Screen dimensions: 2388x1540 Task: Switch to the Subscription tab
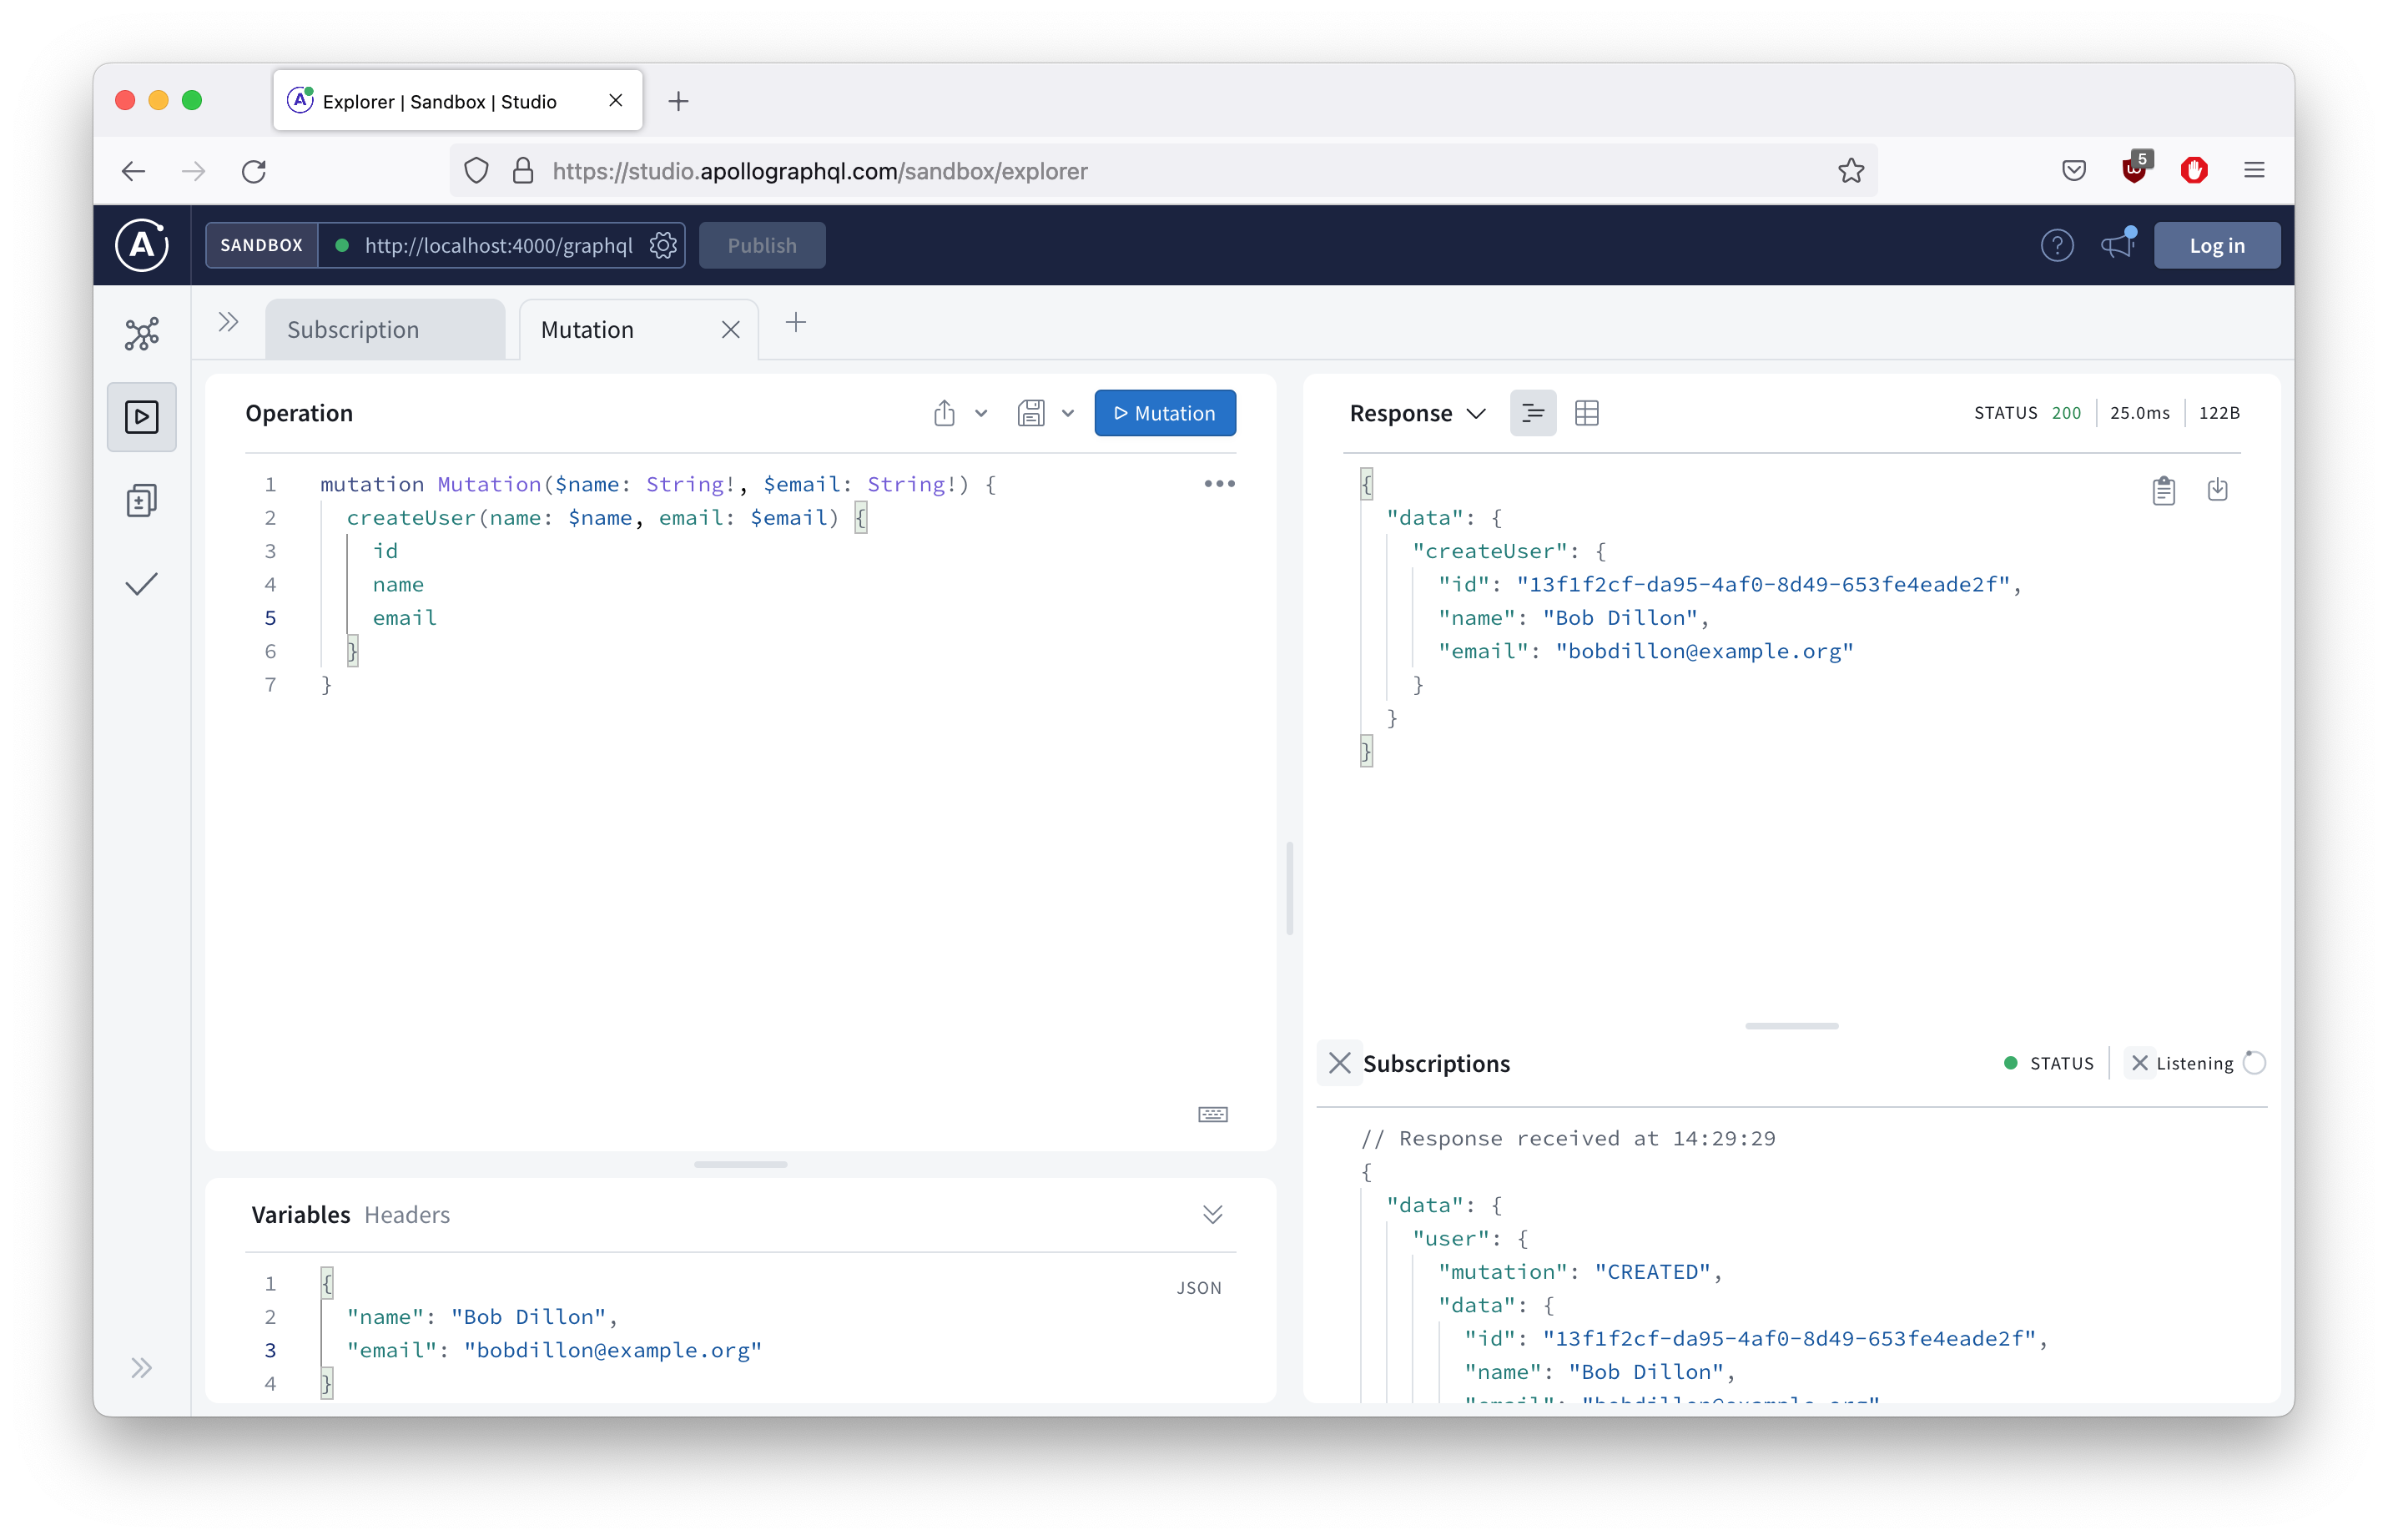click(x=385, y=330)
